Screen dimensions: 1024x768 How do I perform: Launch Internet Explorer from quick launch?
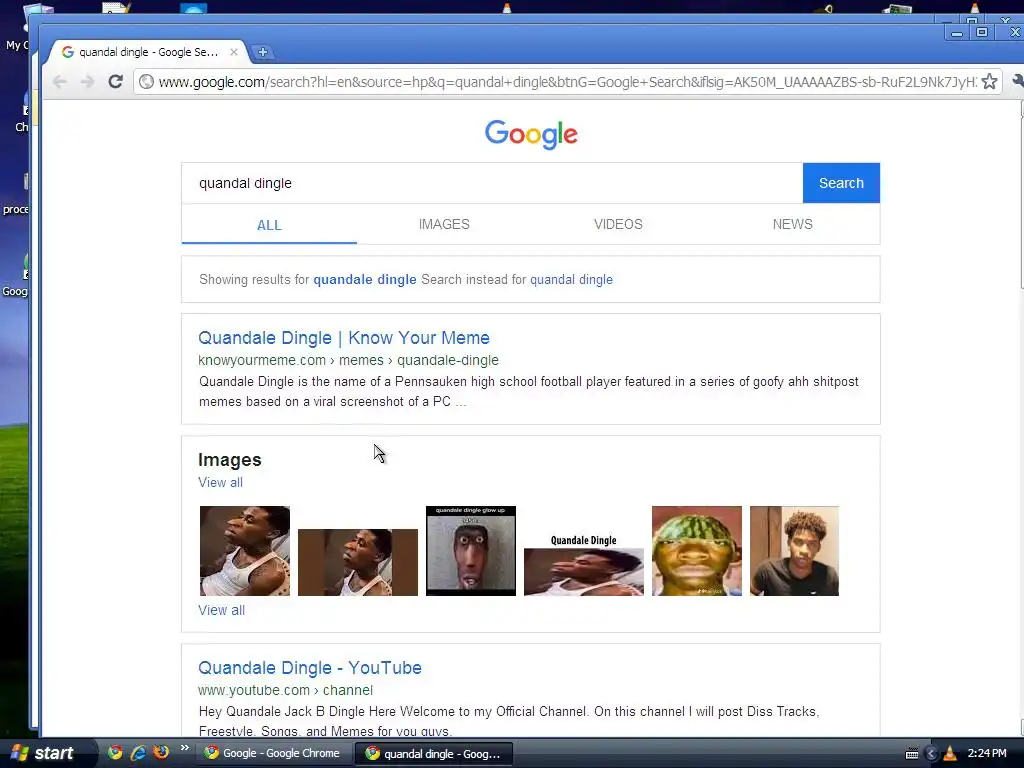[138, 752]
